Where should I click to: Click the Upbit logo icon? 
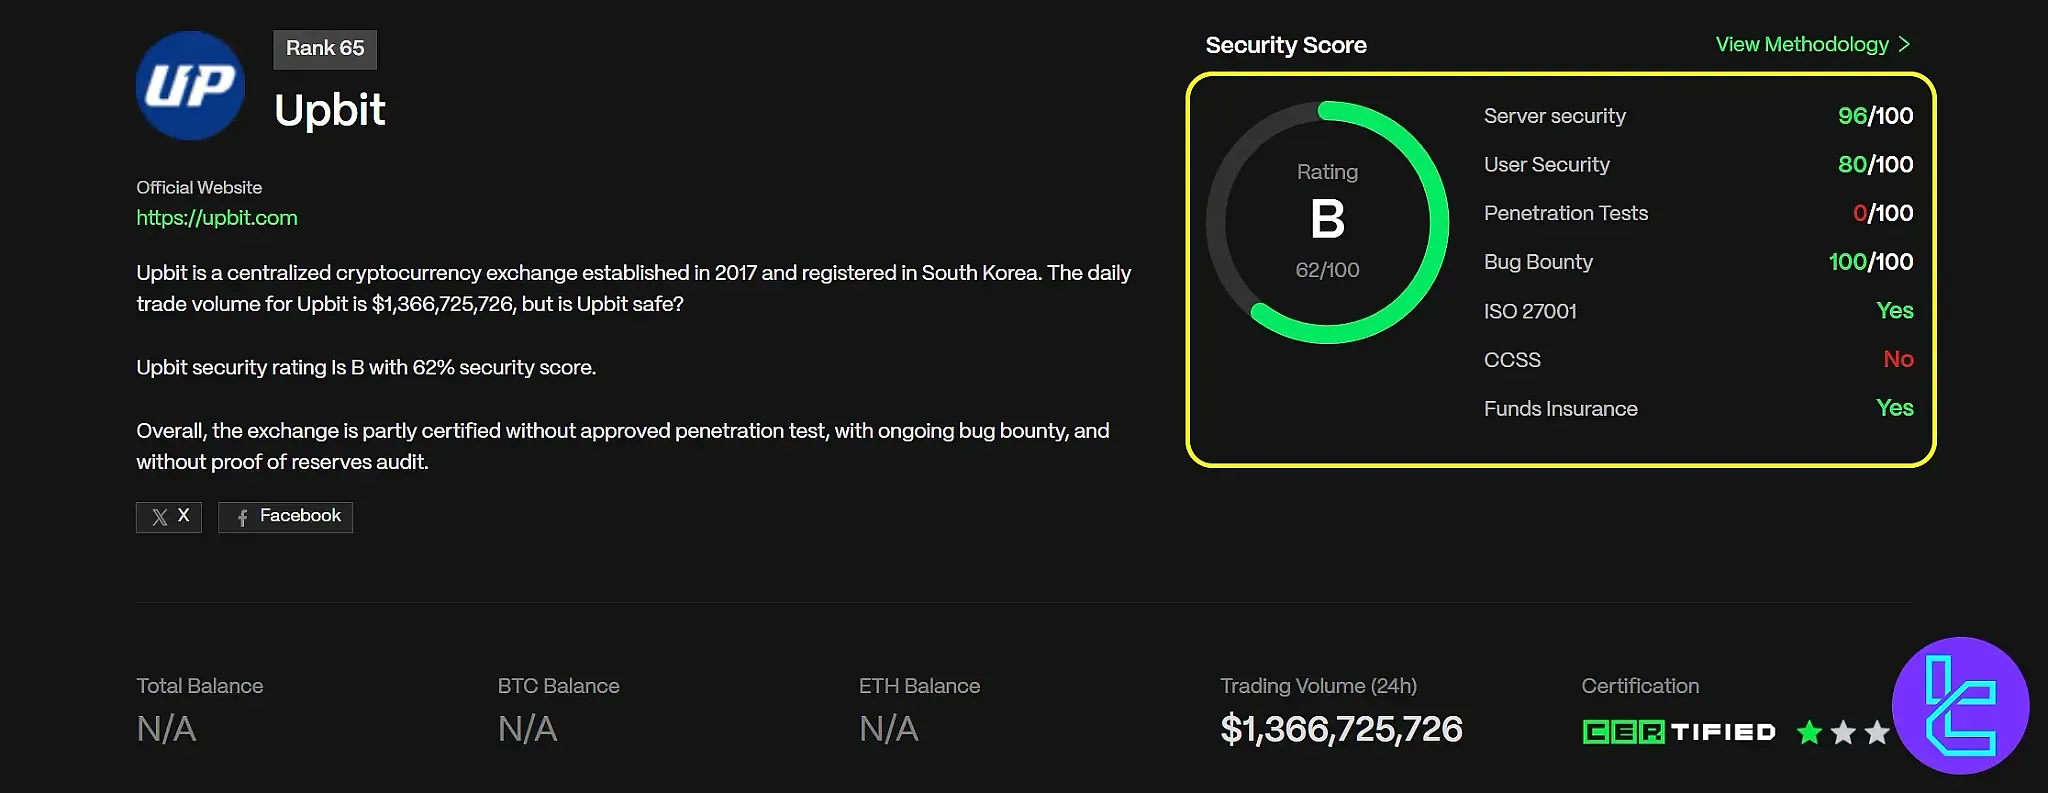190,86
